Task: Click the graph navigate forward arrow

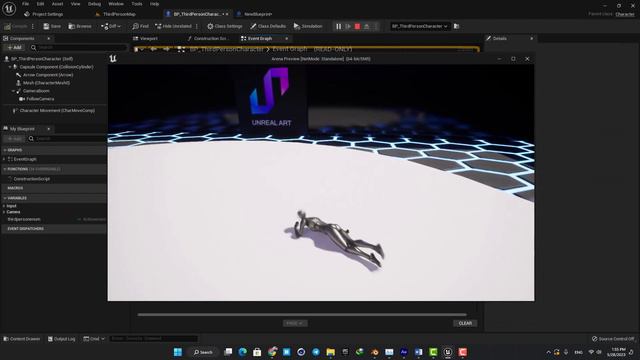Action: [166, 49]
